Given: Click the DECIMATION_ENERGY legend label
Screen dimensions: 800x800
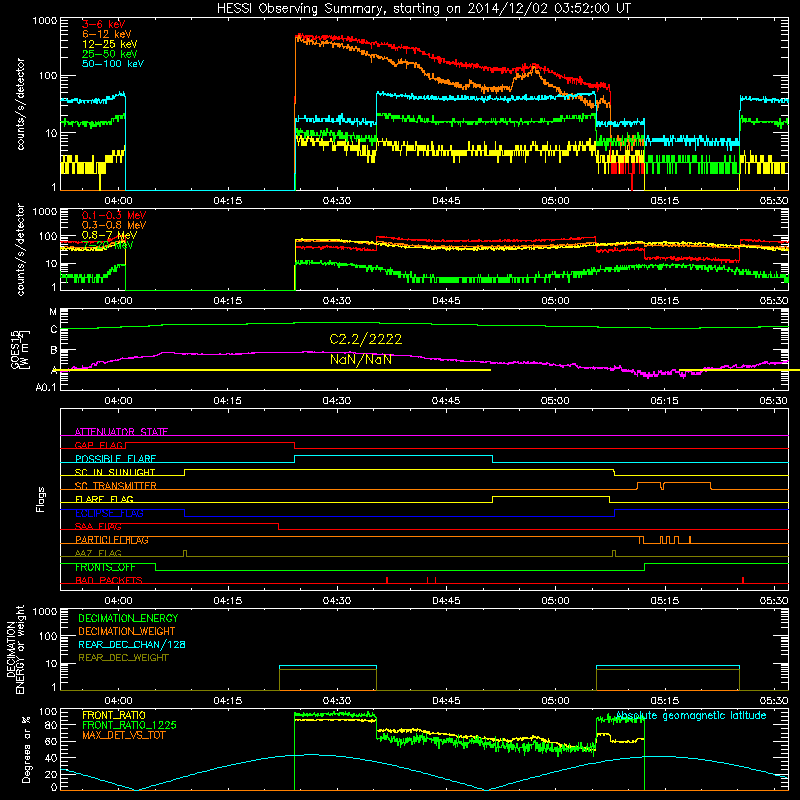Looking at the screenshot, I should click(x=128, y=618).
